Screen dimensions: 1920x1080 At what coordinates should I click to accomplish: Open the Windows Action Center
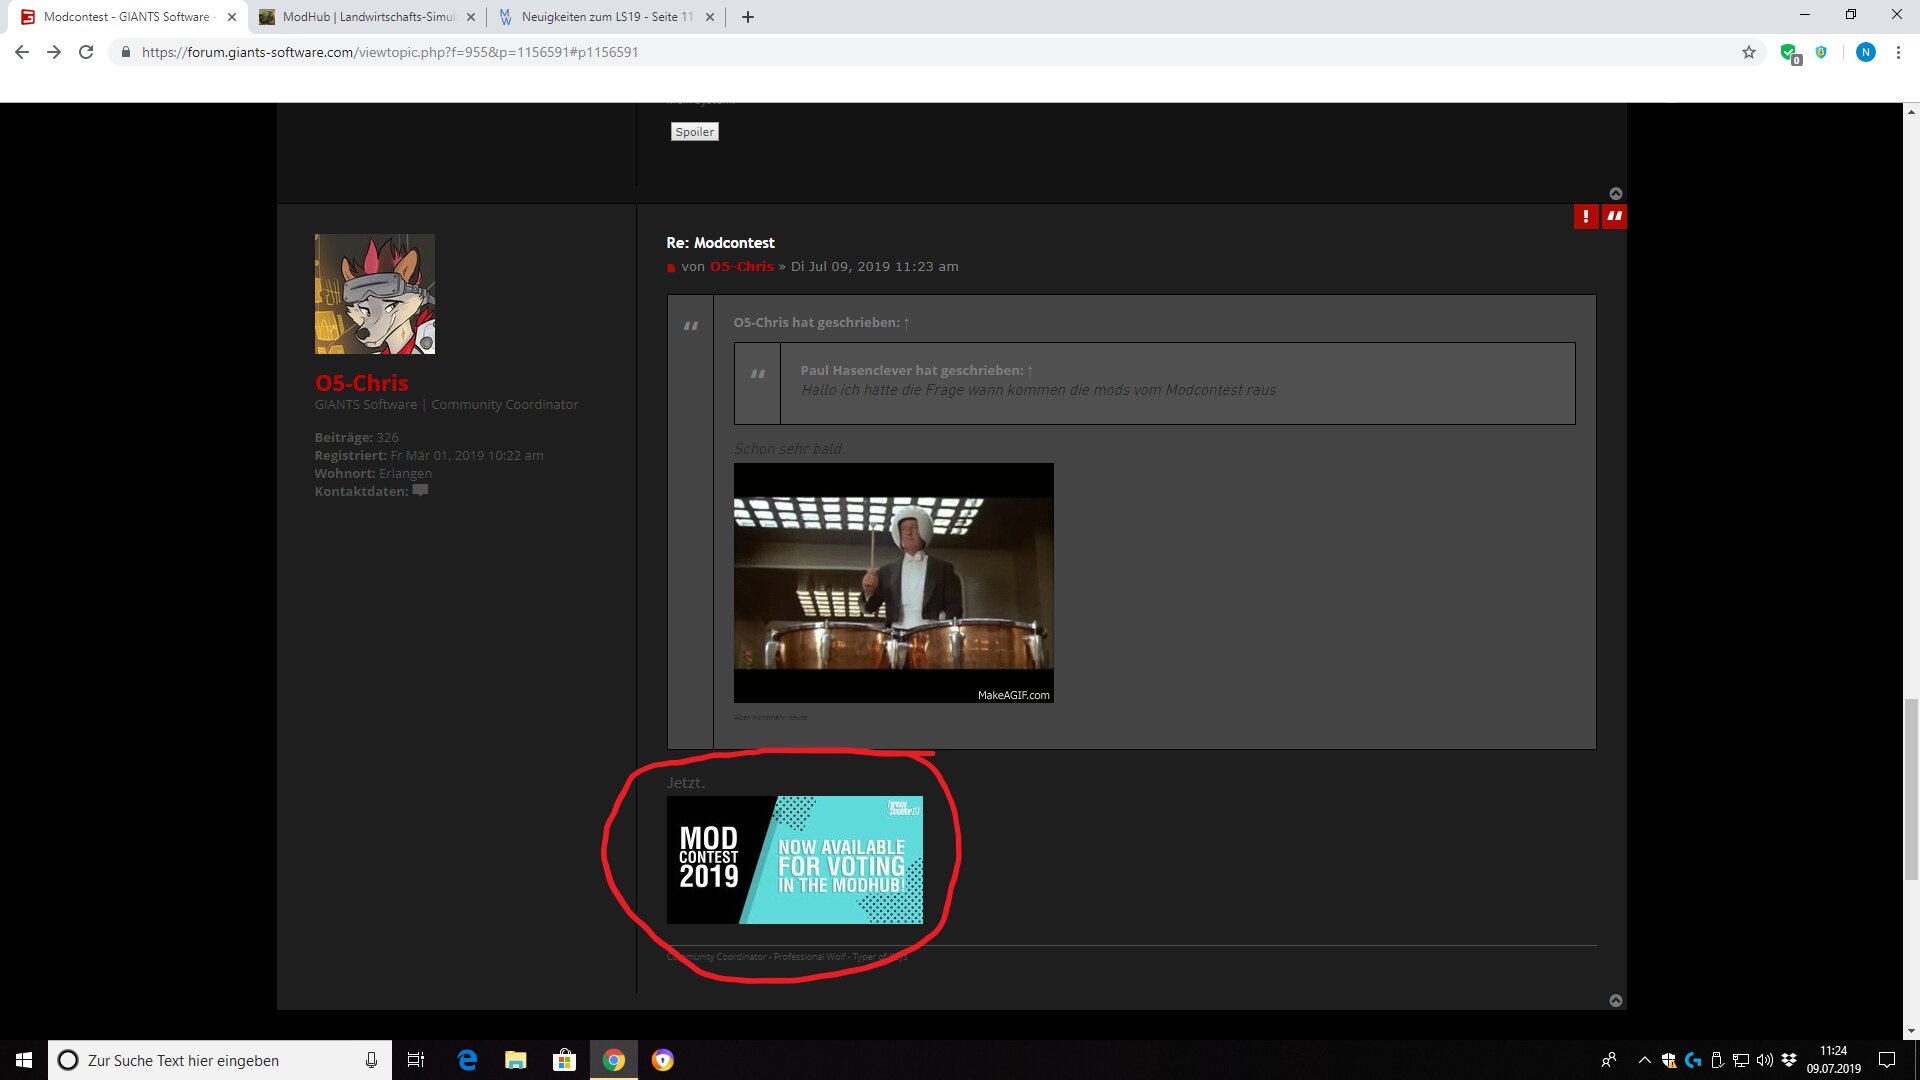click(1887, 1060)
